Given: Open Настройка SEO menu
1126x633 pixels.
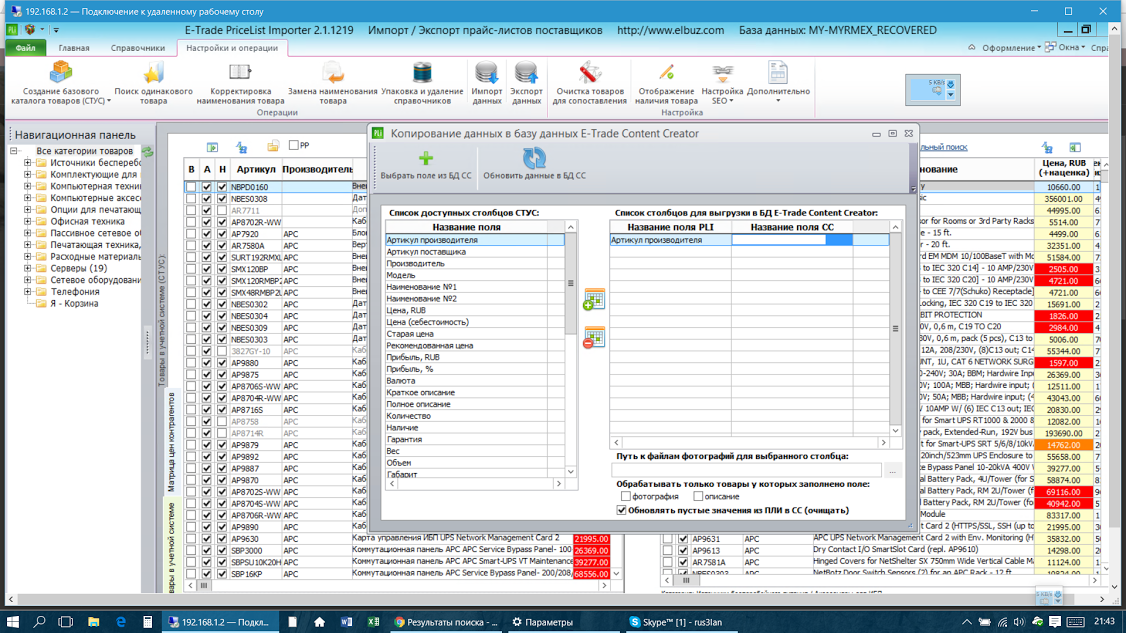Looking at the screenshot, I should (x=722, y=83).
